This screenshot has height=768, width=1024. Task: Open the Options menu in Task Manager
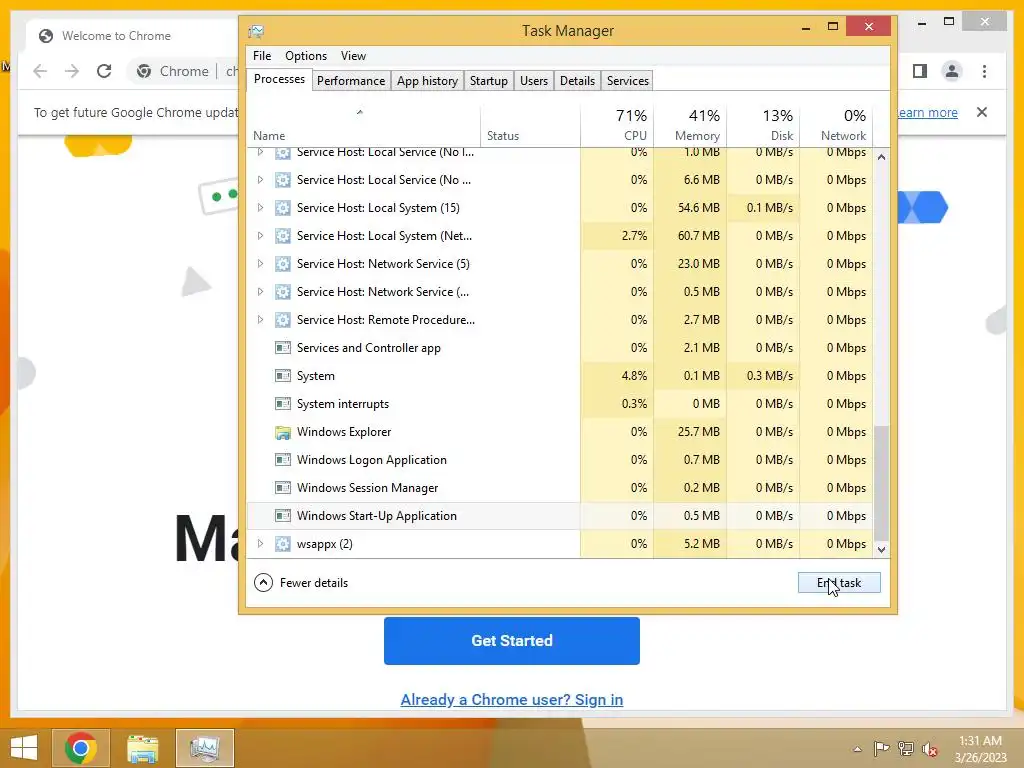click(x=306, y=56)
